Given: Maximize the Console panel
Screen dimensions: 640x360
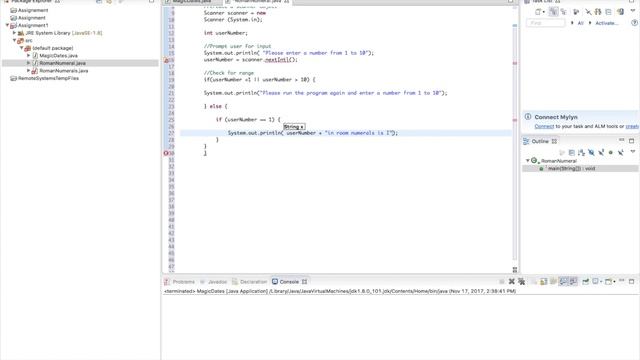Looking at the screenshot, I should [631, 281].
